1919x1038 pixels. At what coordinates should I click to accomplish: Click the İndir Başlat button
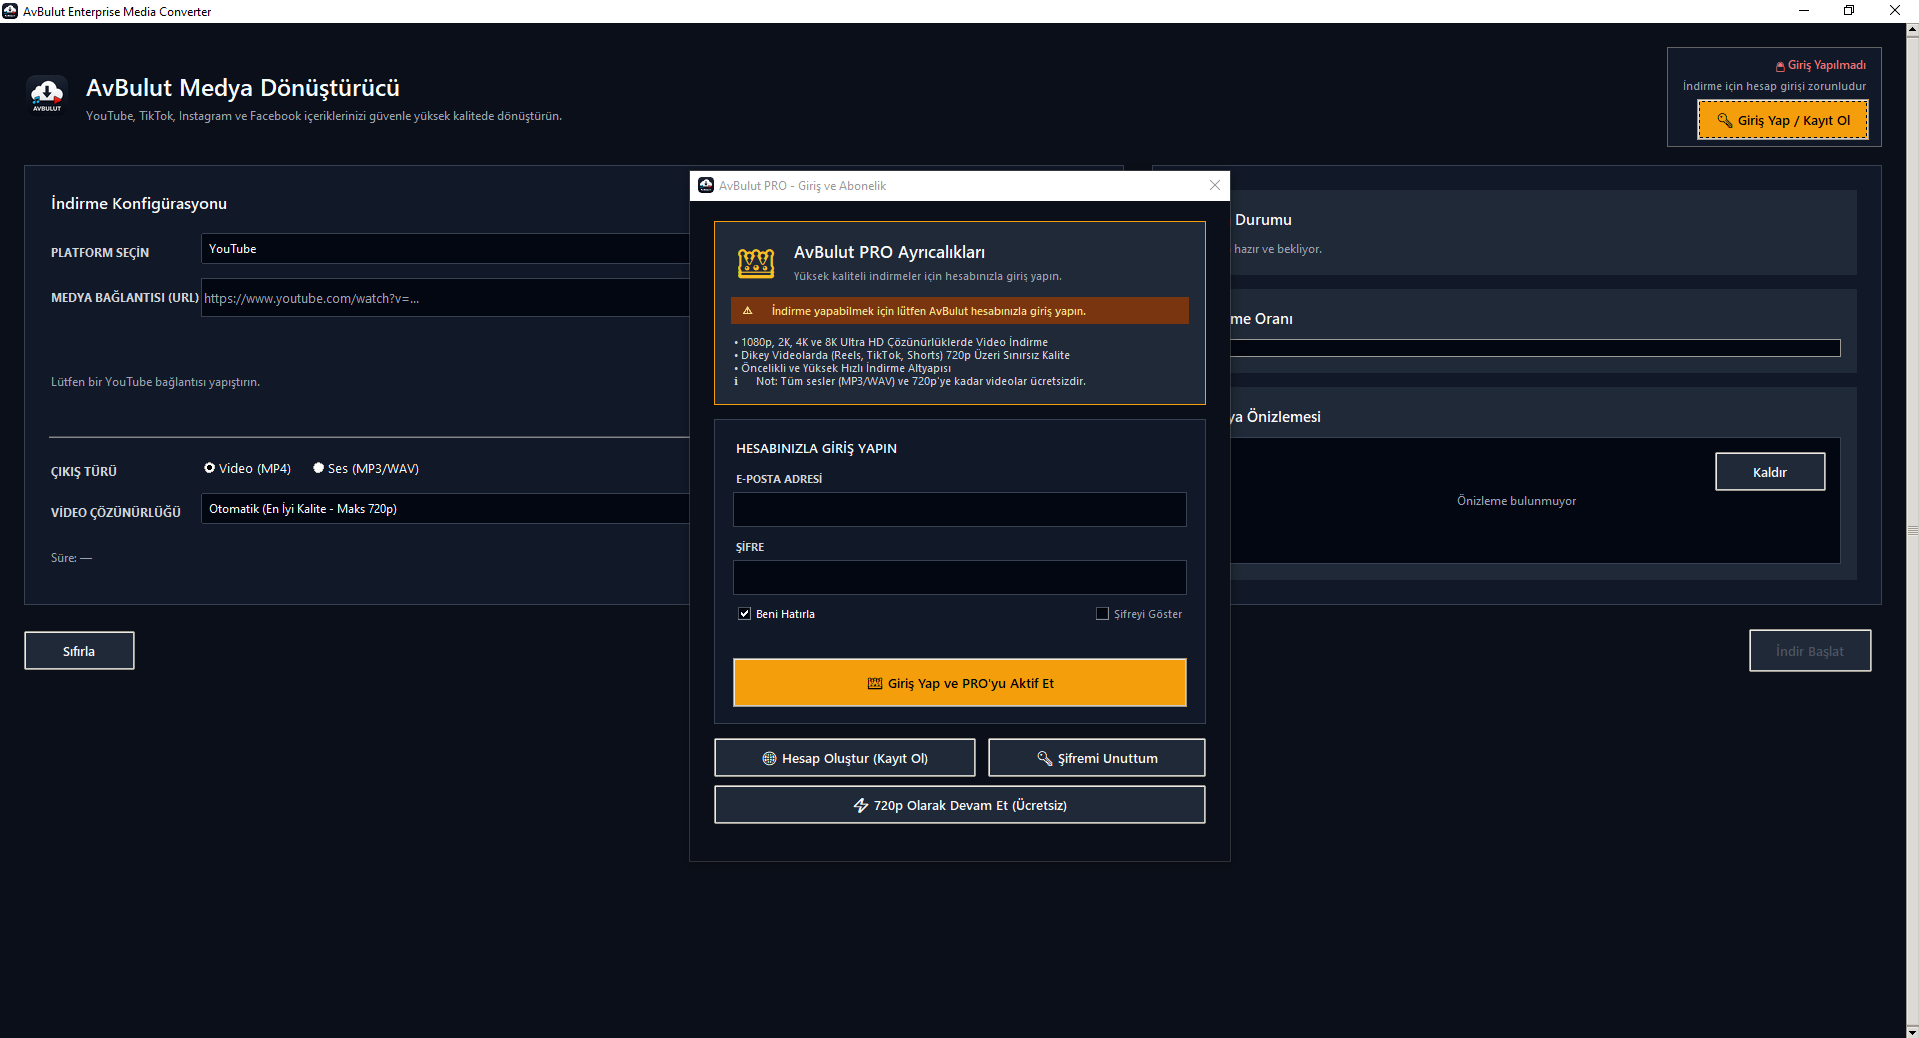1810,651
